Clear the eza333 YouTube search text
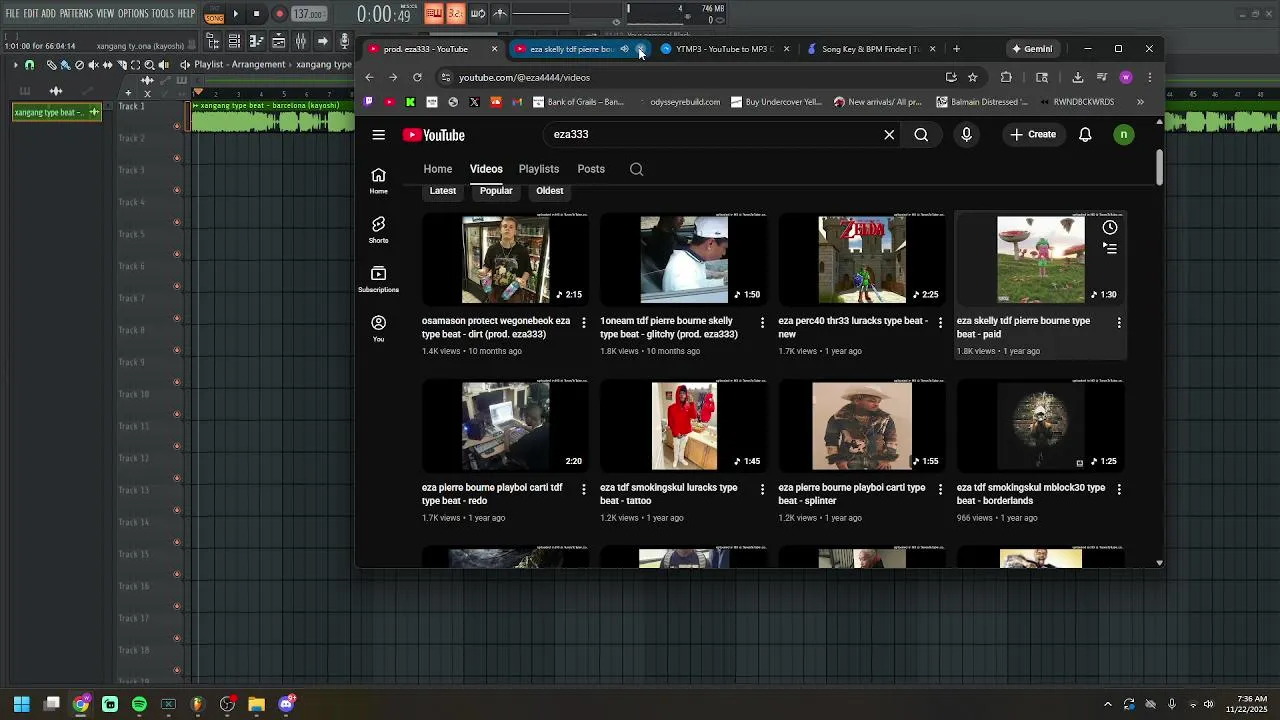Screen dimensions: 1280x720 [x=889, y=135]
